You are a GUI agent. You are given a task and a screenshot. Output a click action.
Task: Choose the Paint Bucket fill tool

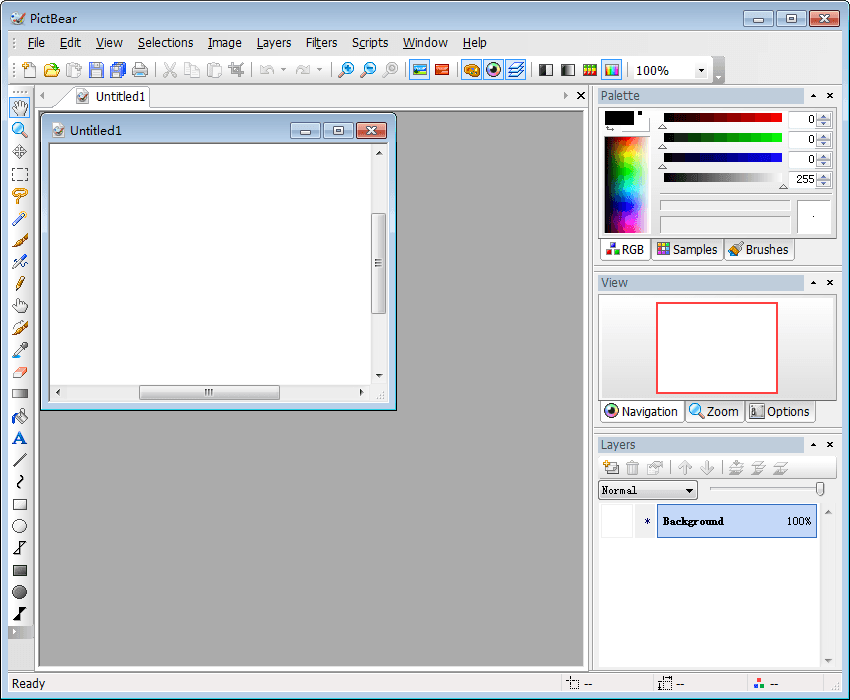point(19,416)
